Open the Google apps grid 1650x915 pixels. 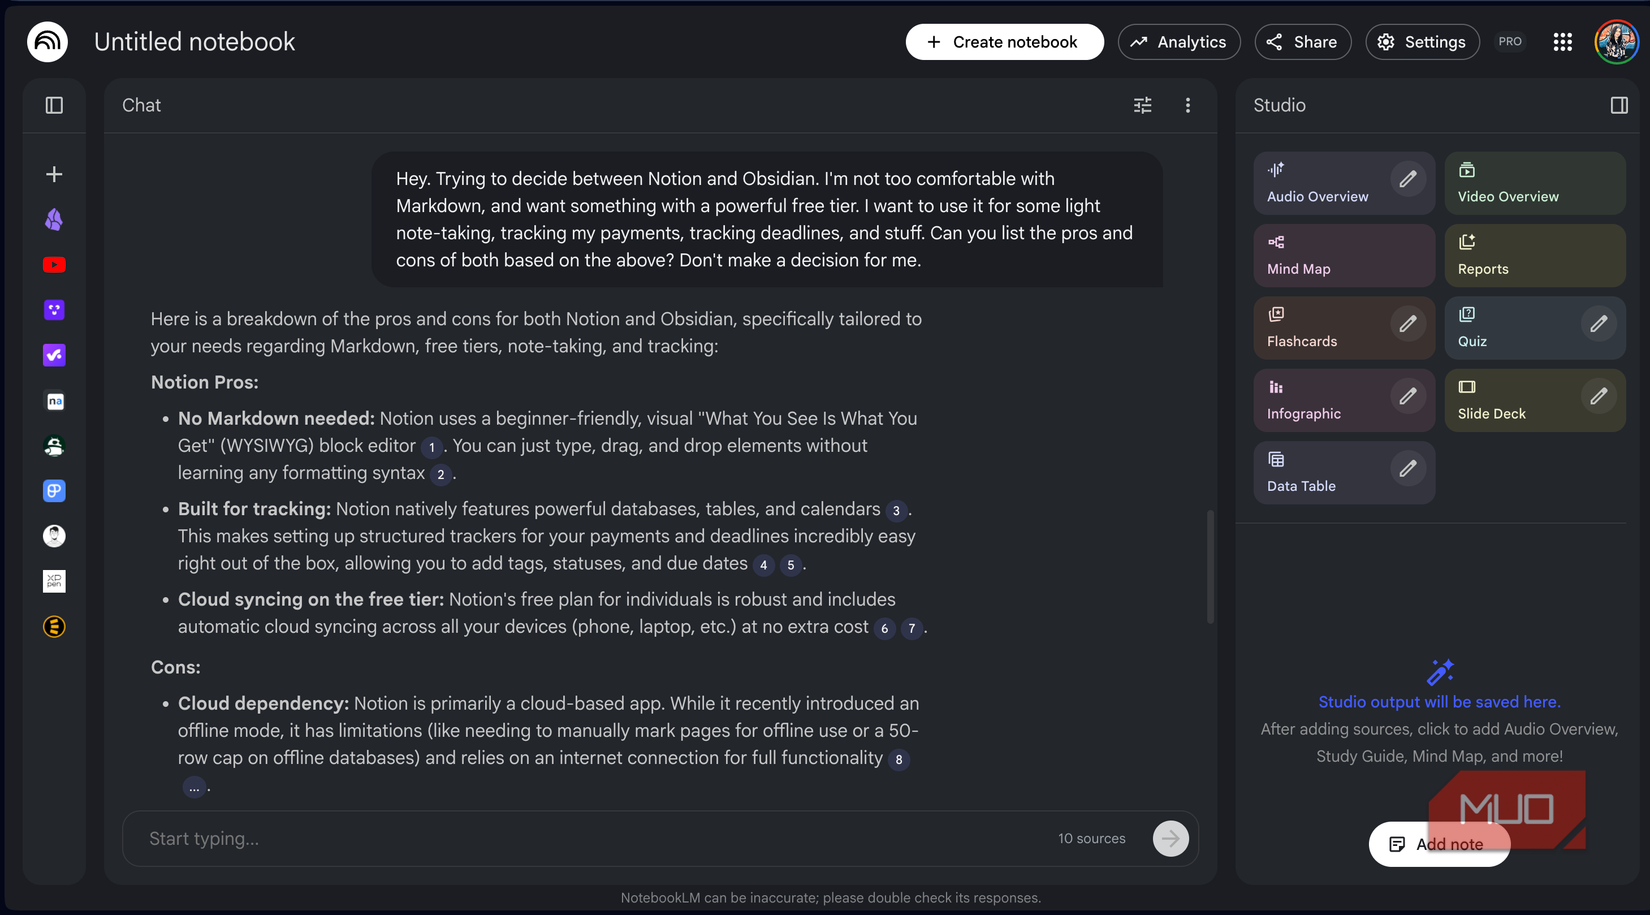[1563, 42]
